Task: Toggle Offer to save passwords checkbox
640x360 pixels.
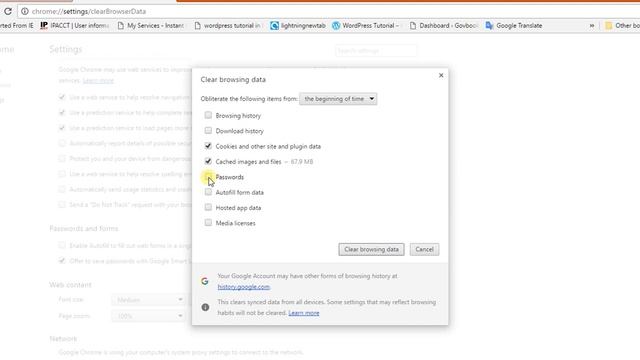Action: pos(62,260)
